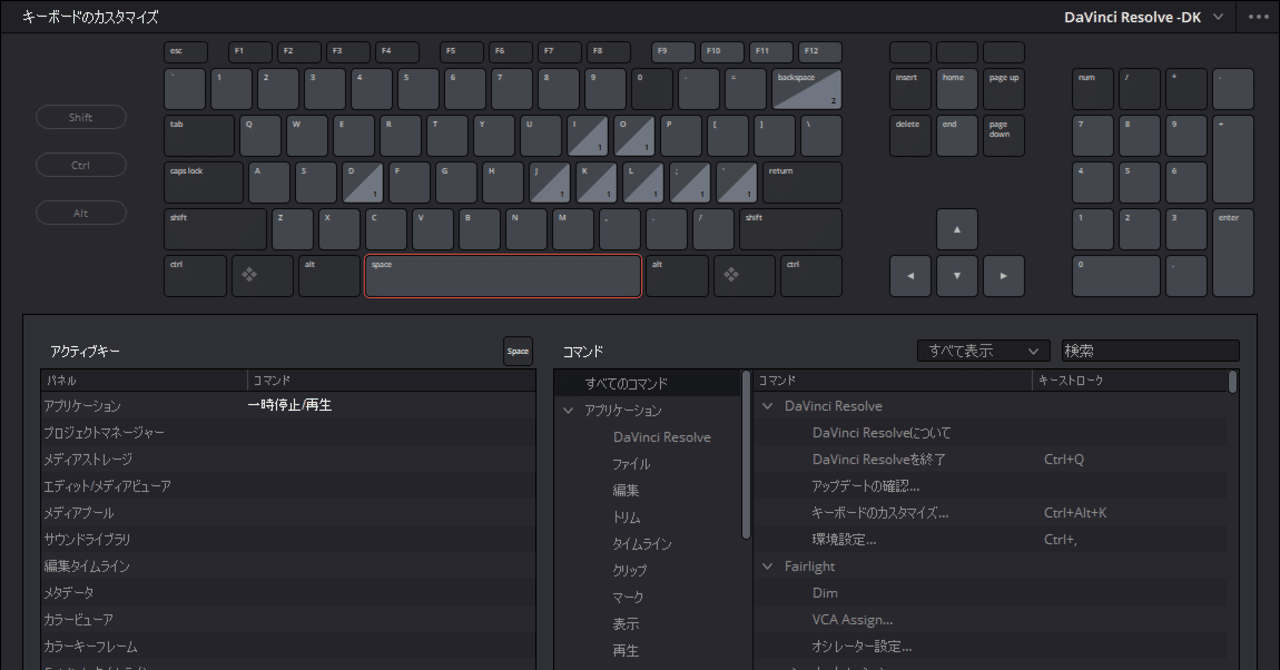This screenshot has width=1280, height=670.
Task: Click the left arrow key icon
Action: click(910, 276)
